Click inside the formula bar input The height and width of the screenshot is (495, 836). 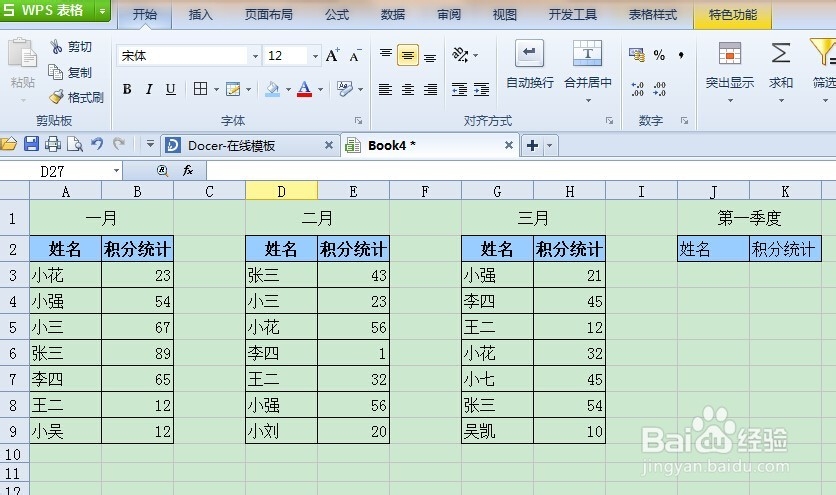521,171
